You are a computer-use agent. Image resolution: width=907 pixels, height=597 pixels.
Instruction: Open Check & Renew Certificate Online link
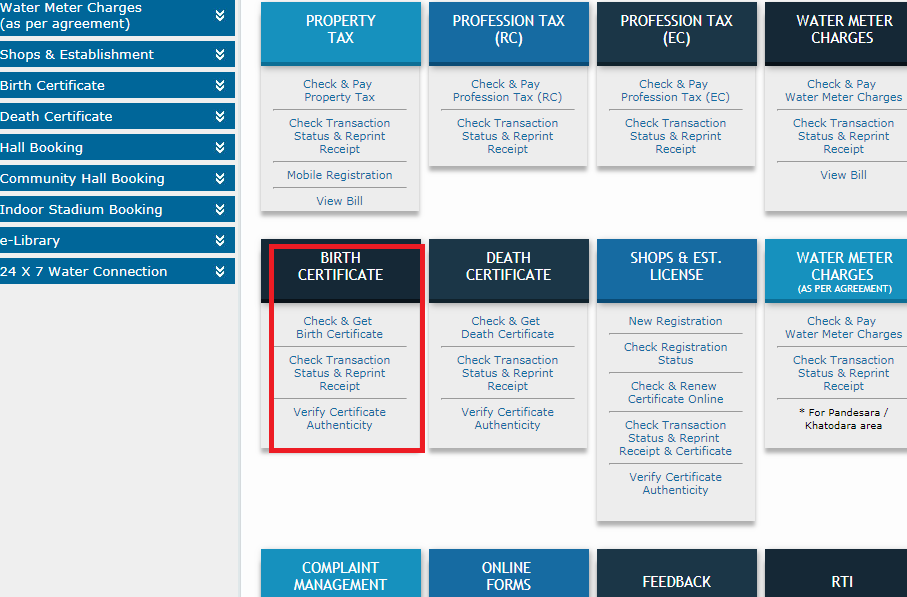point(675,393)
